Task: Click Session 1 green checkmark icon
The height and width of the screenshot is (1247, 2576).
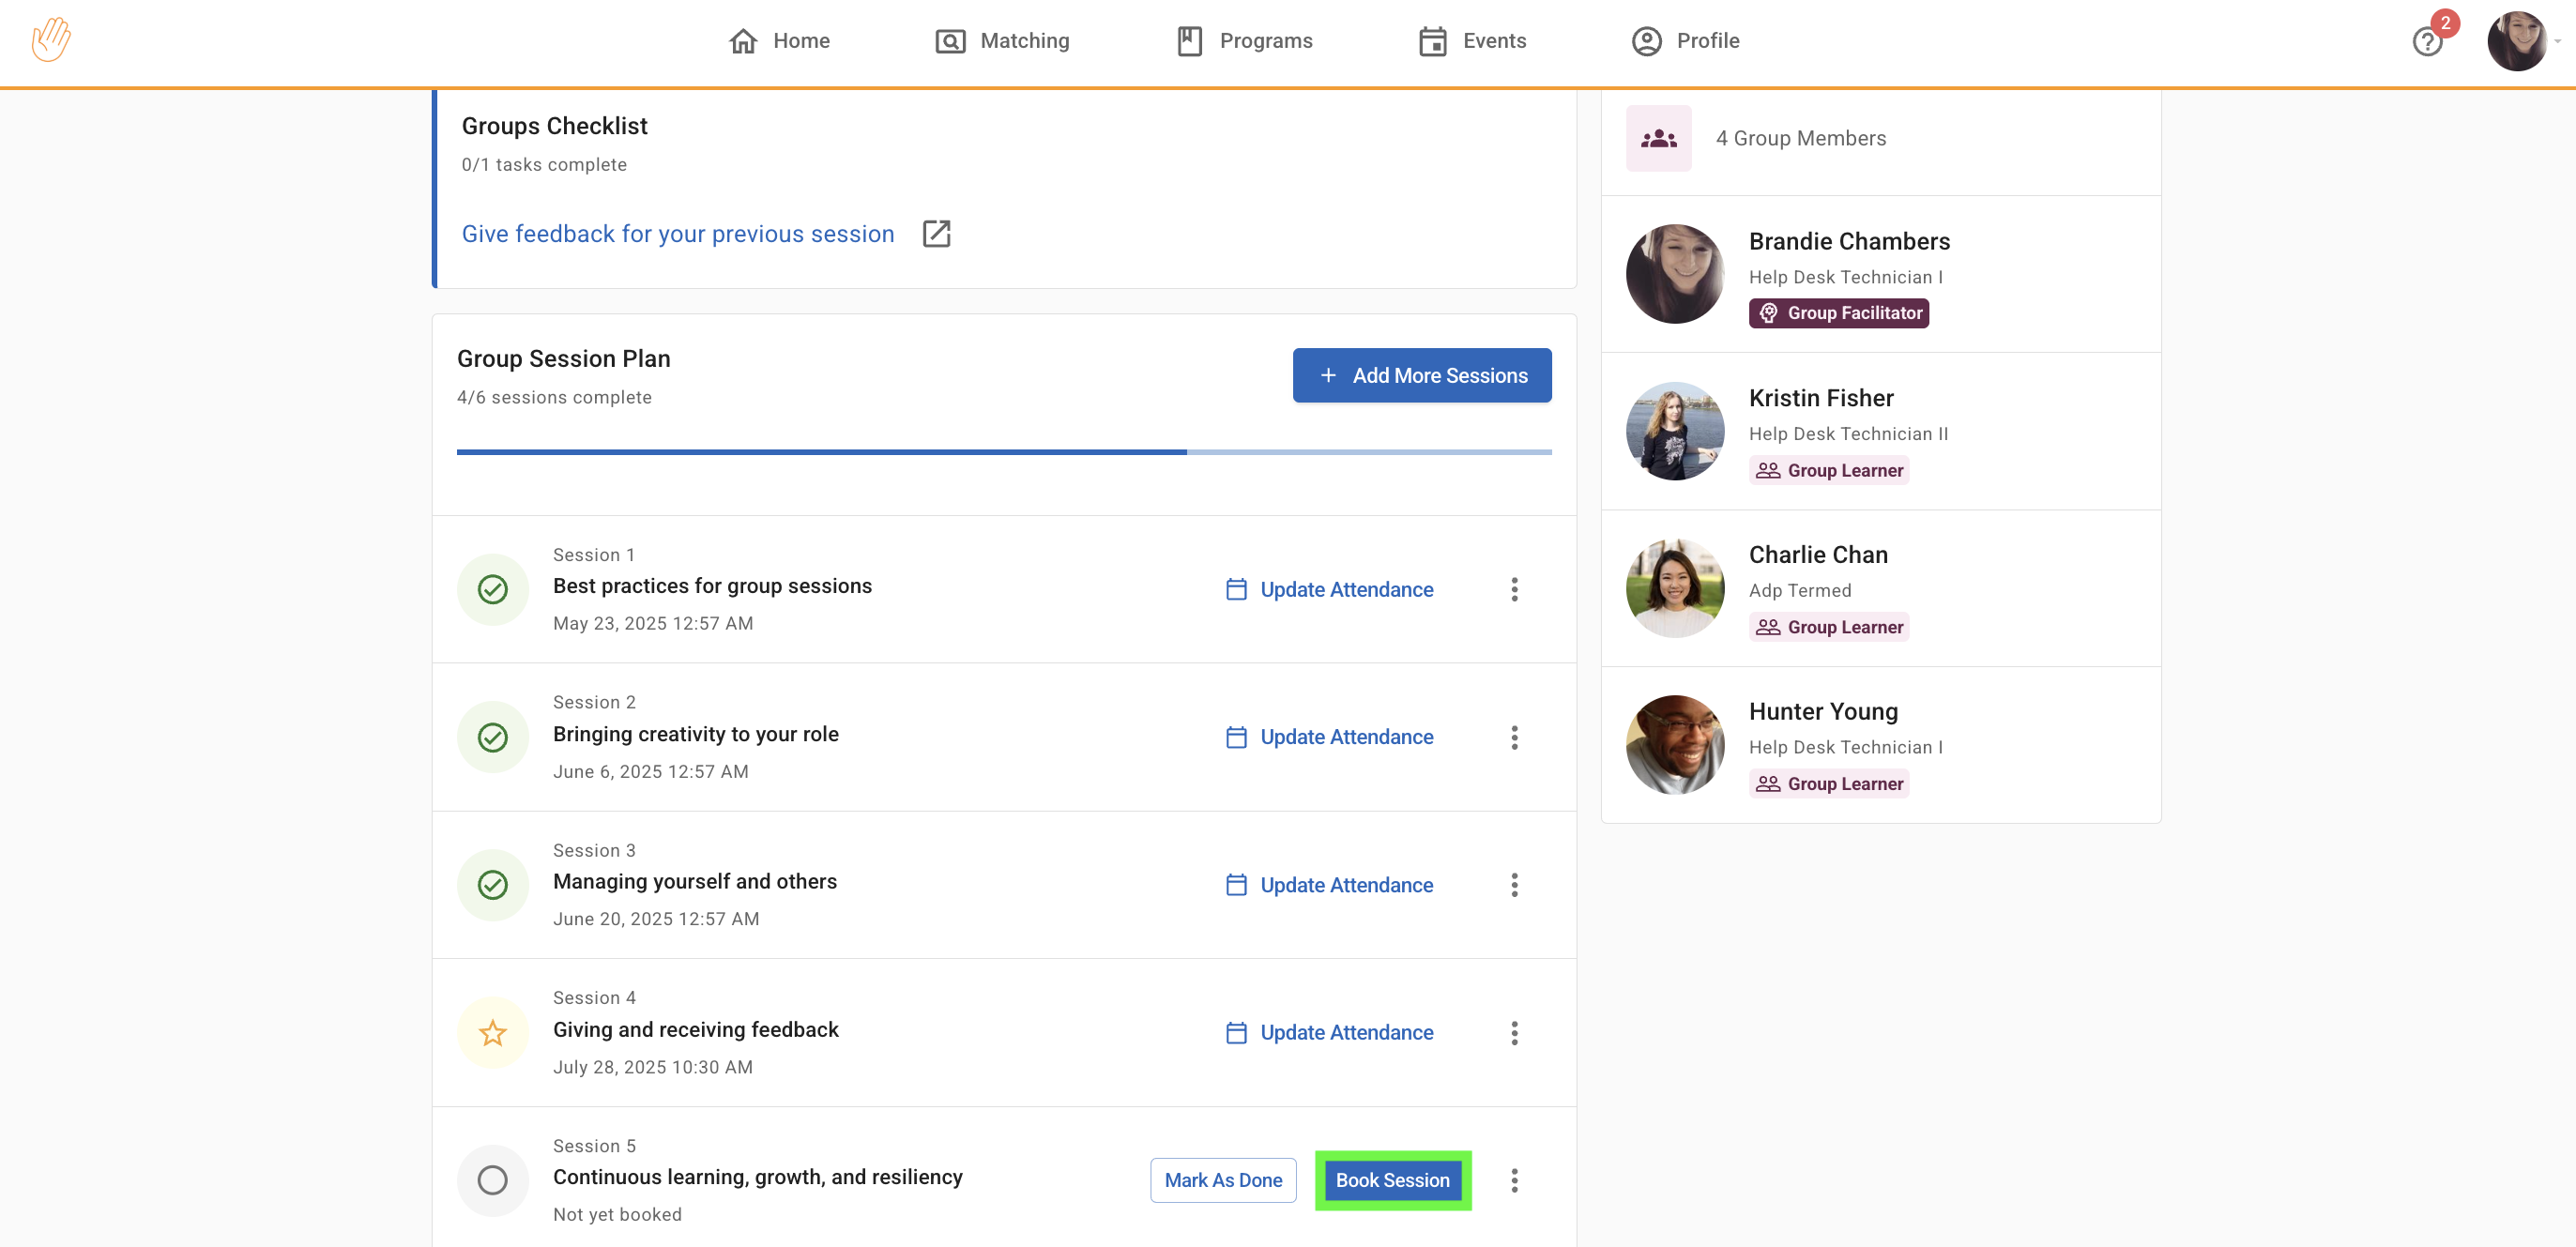Action: click(x=492, y=589)
